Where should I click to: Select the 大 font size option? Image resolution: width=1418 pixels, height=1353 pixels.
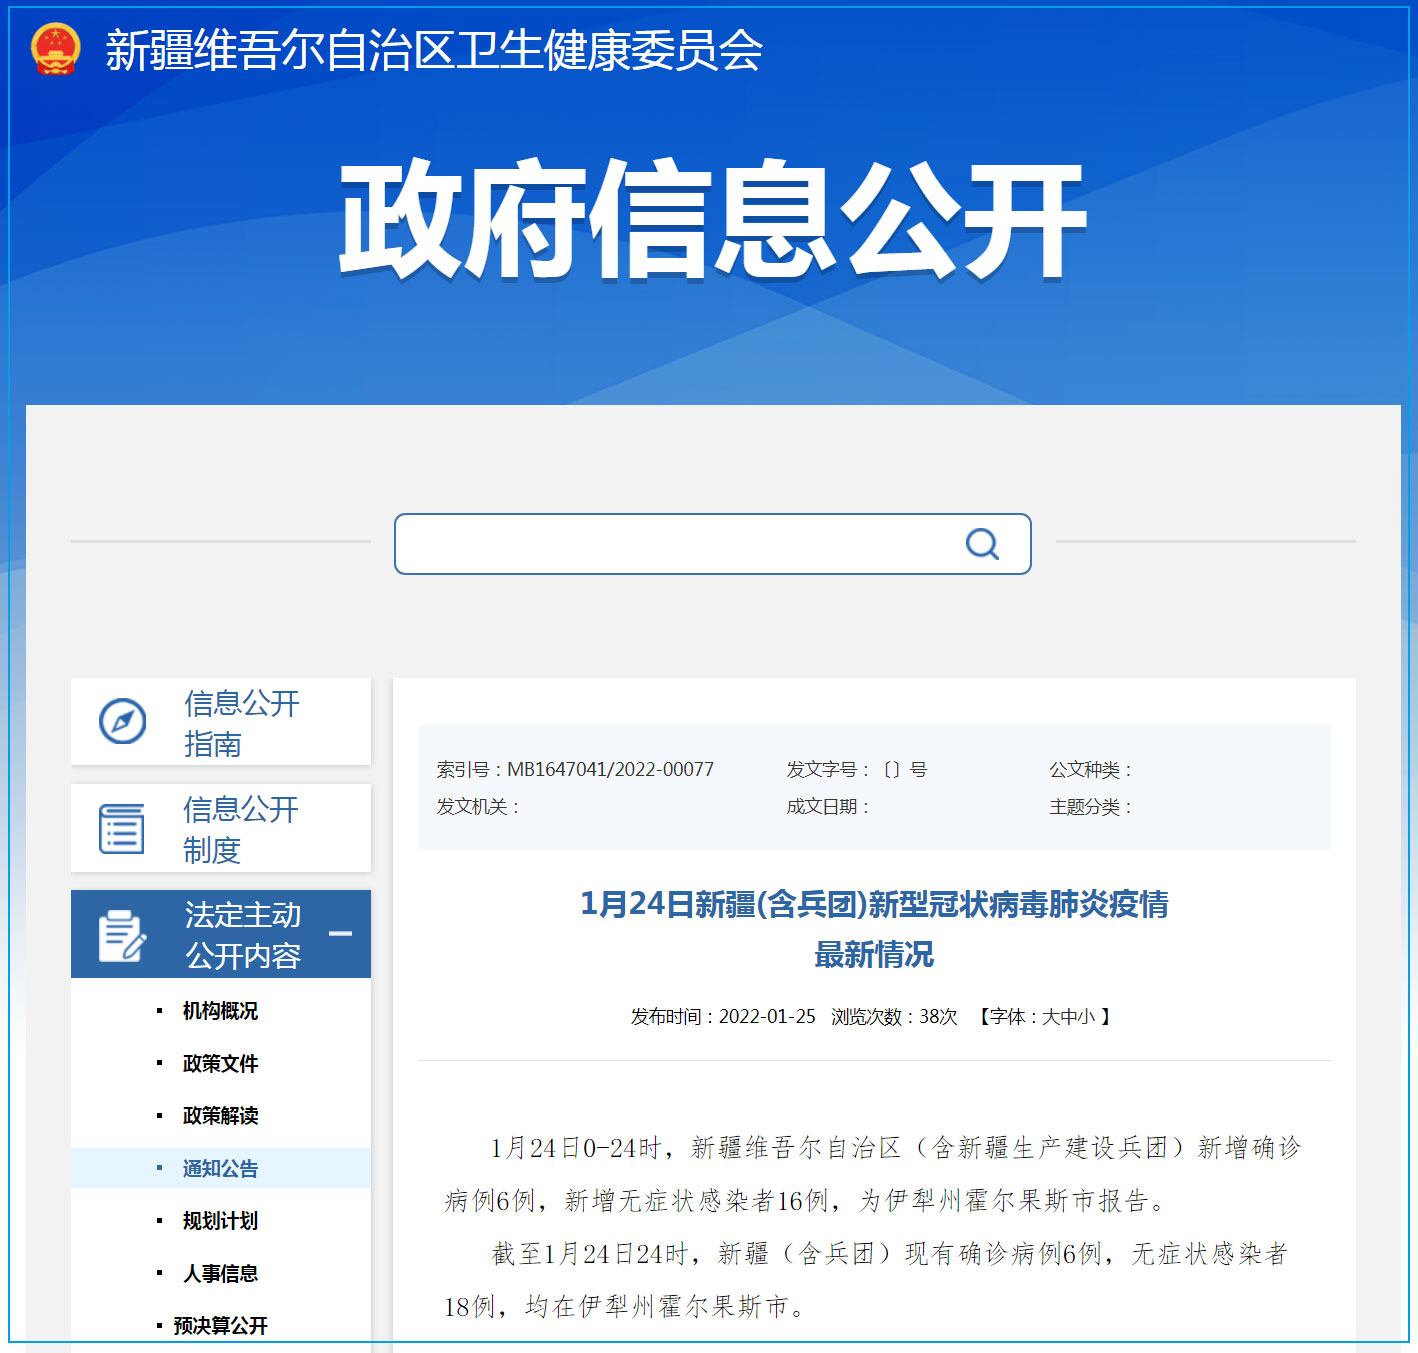point(1050,1017)
